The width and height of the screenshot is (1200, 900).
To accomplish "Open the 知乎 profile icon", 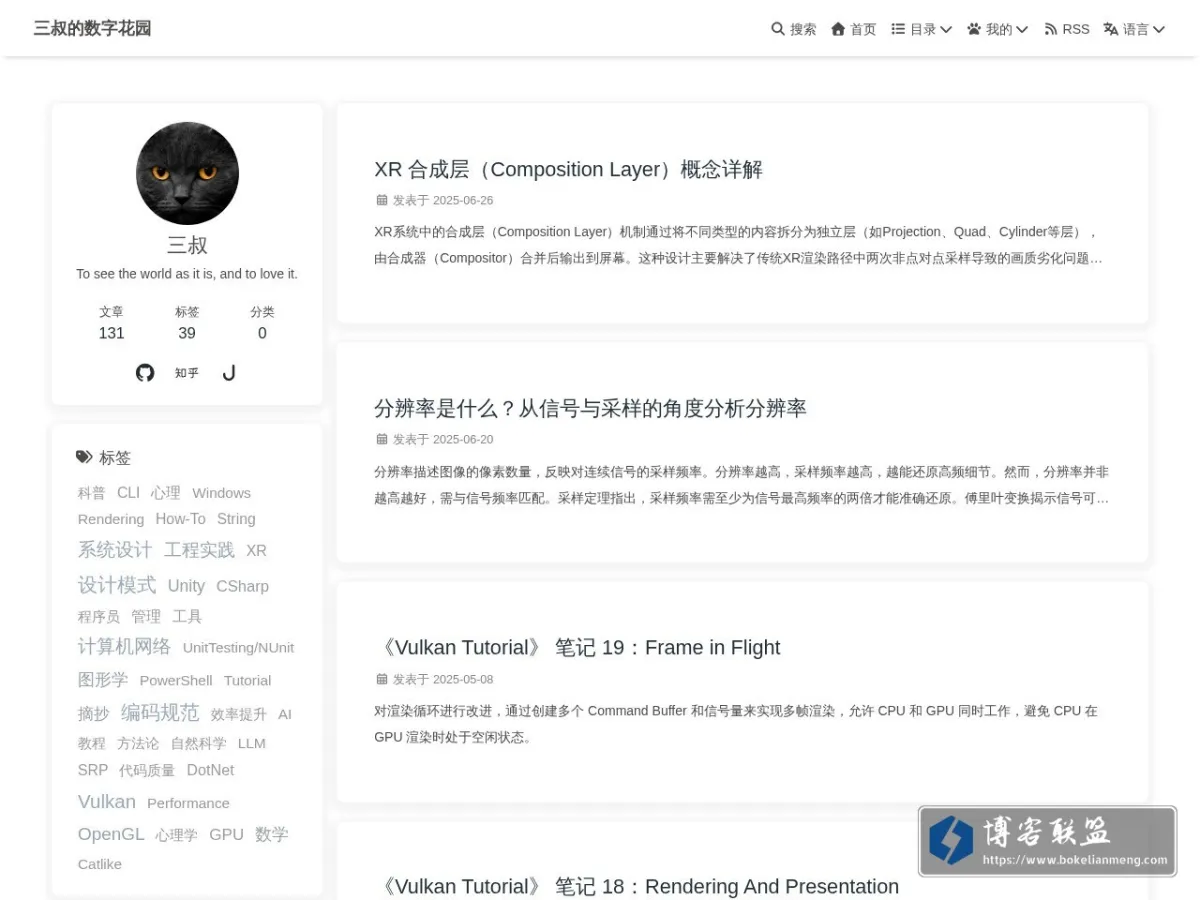I will (x=187, y=372).
